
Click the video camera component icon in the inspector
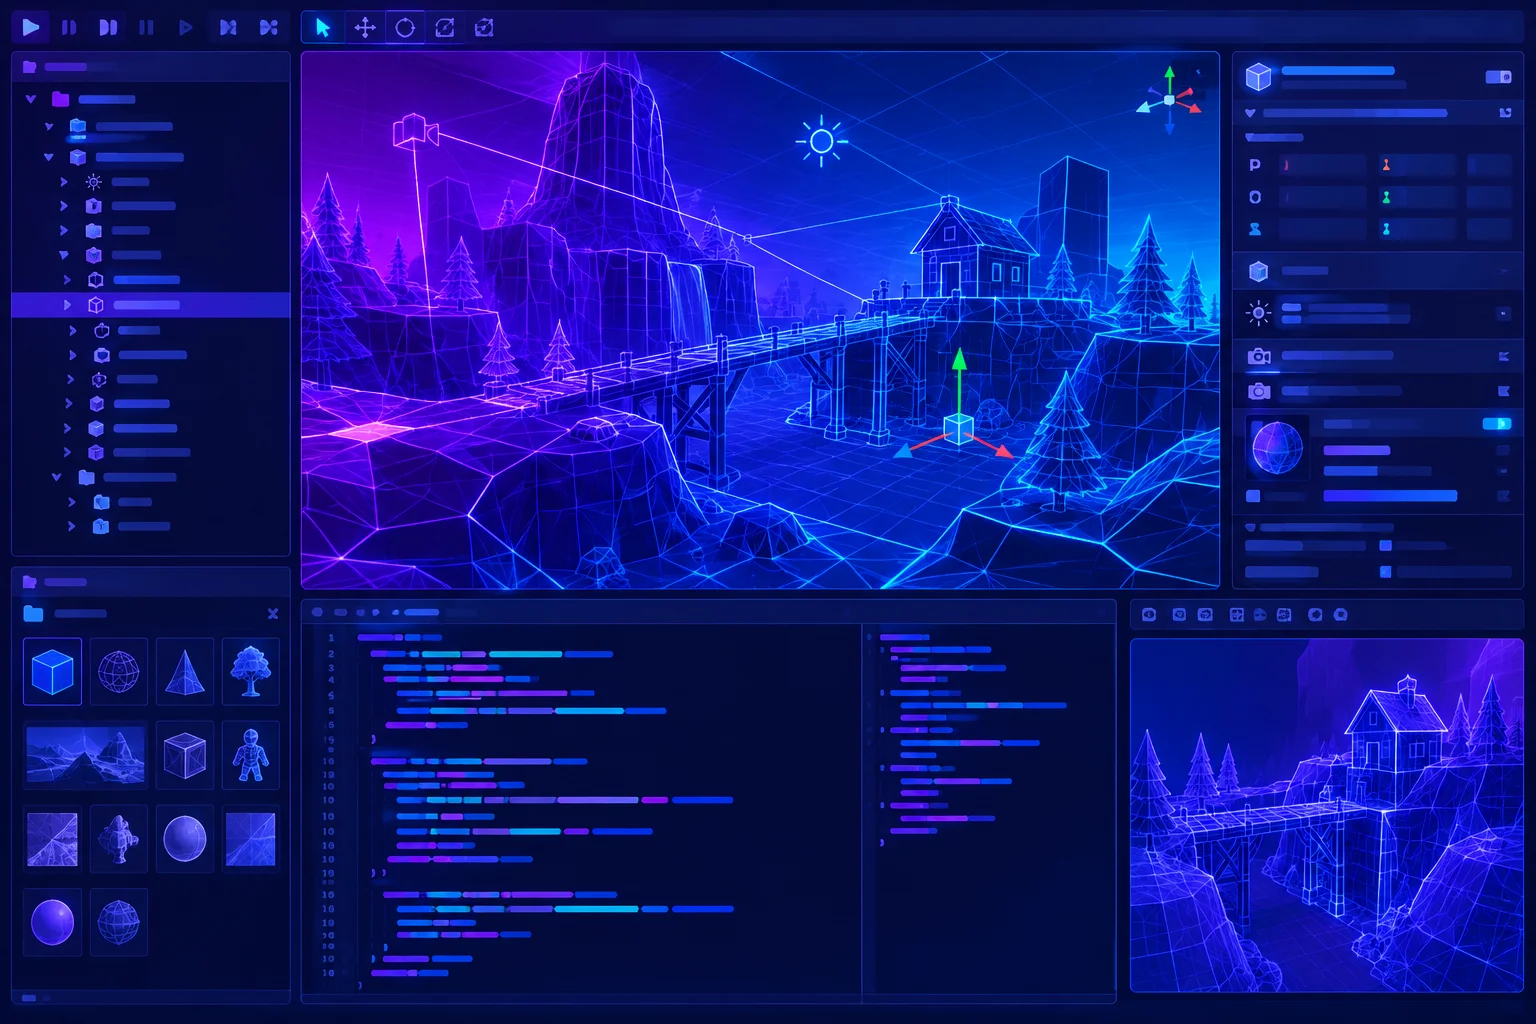[1259, 356]
